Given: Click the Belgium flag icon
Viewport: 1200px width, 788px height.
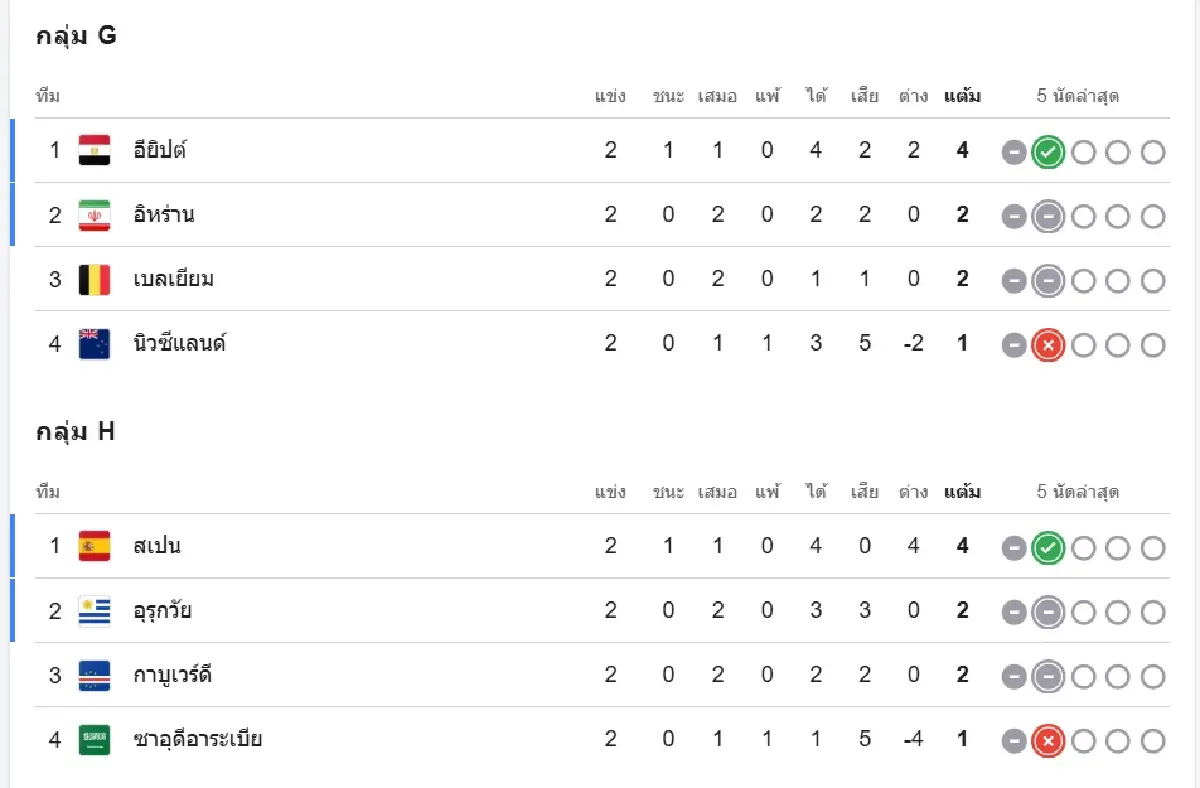Looking at the screenshot, I should (94, 279).
